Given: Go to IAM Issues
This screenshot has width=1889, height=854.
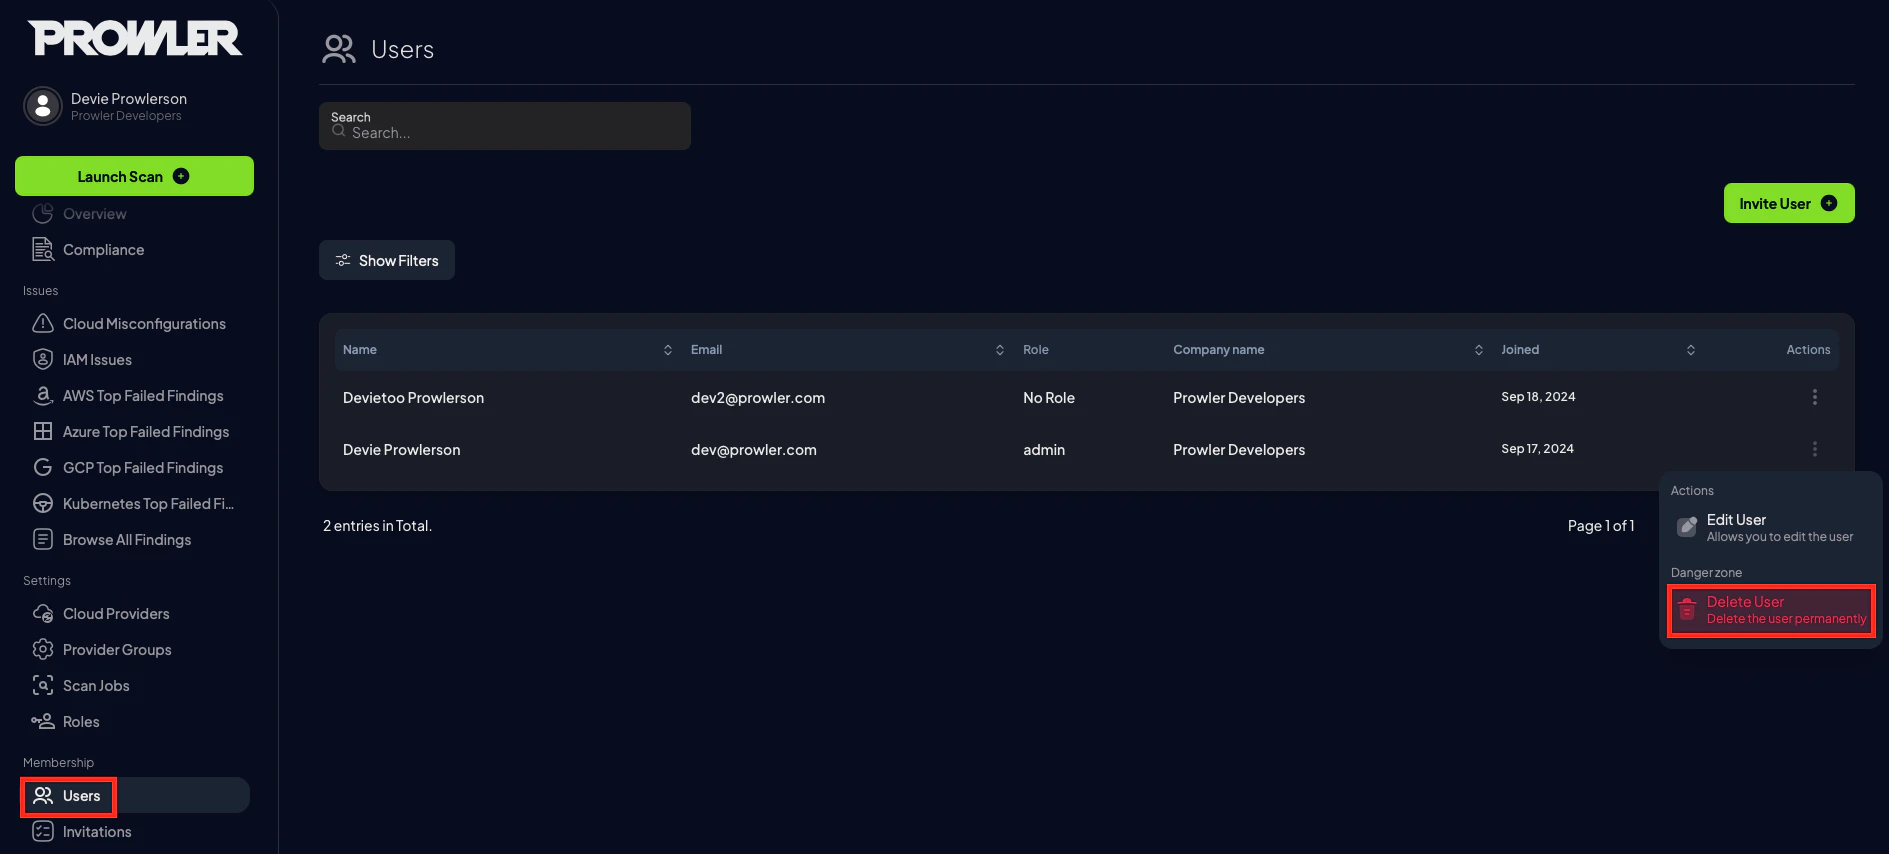Looking at the screenshot, I should click(x=97, y=360).
